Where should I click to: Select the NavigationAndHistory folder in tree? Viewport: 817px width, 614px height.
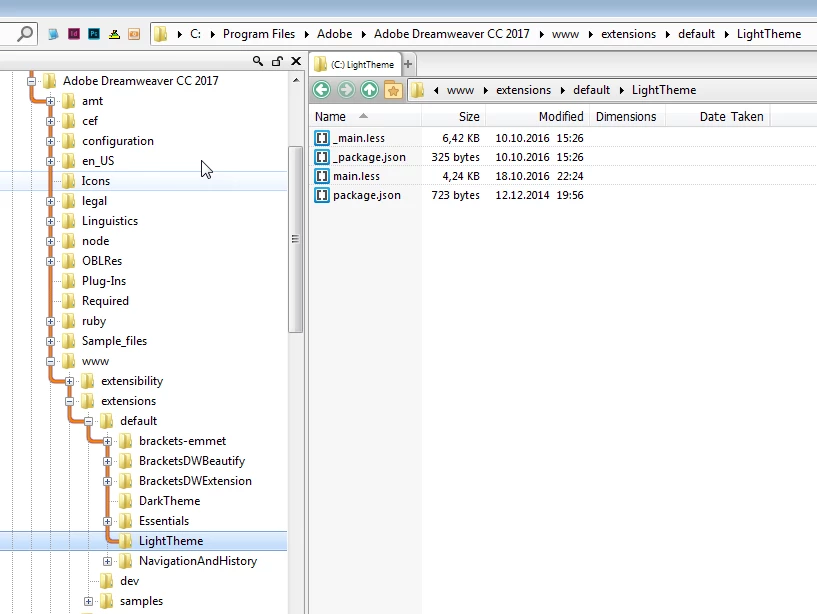pyautogui.click(x=198, y=561)
